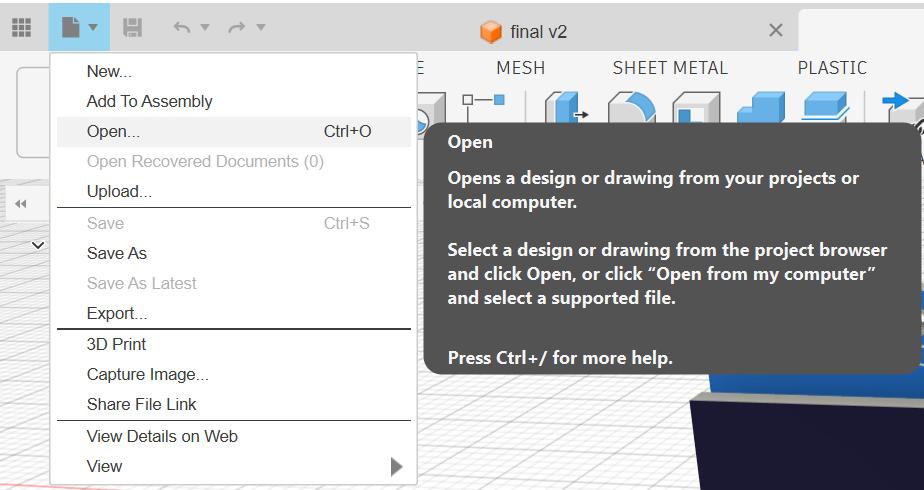
Task: Switch to the Sheet Metal tab
Action: coord(670,68)
